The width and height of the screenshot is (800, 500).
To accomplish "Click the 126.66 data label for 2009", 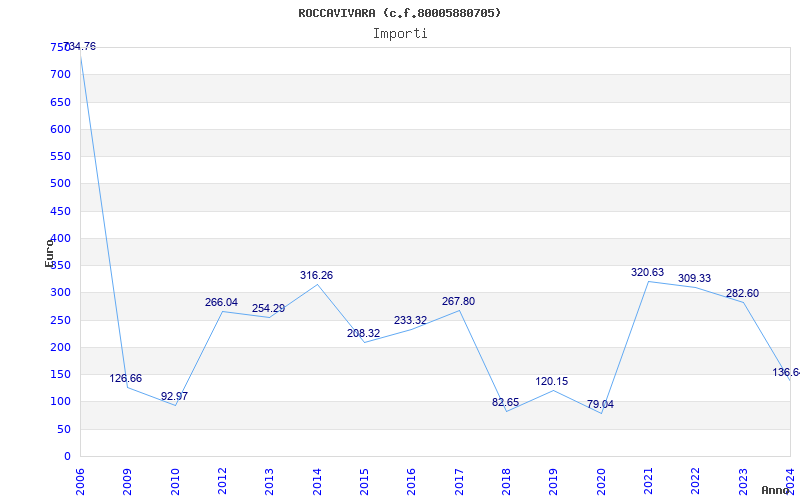I will coord(126,379).
